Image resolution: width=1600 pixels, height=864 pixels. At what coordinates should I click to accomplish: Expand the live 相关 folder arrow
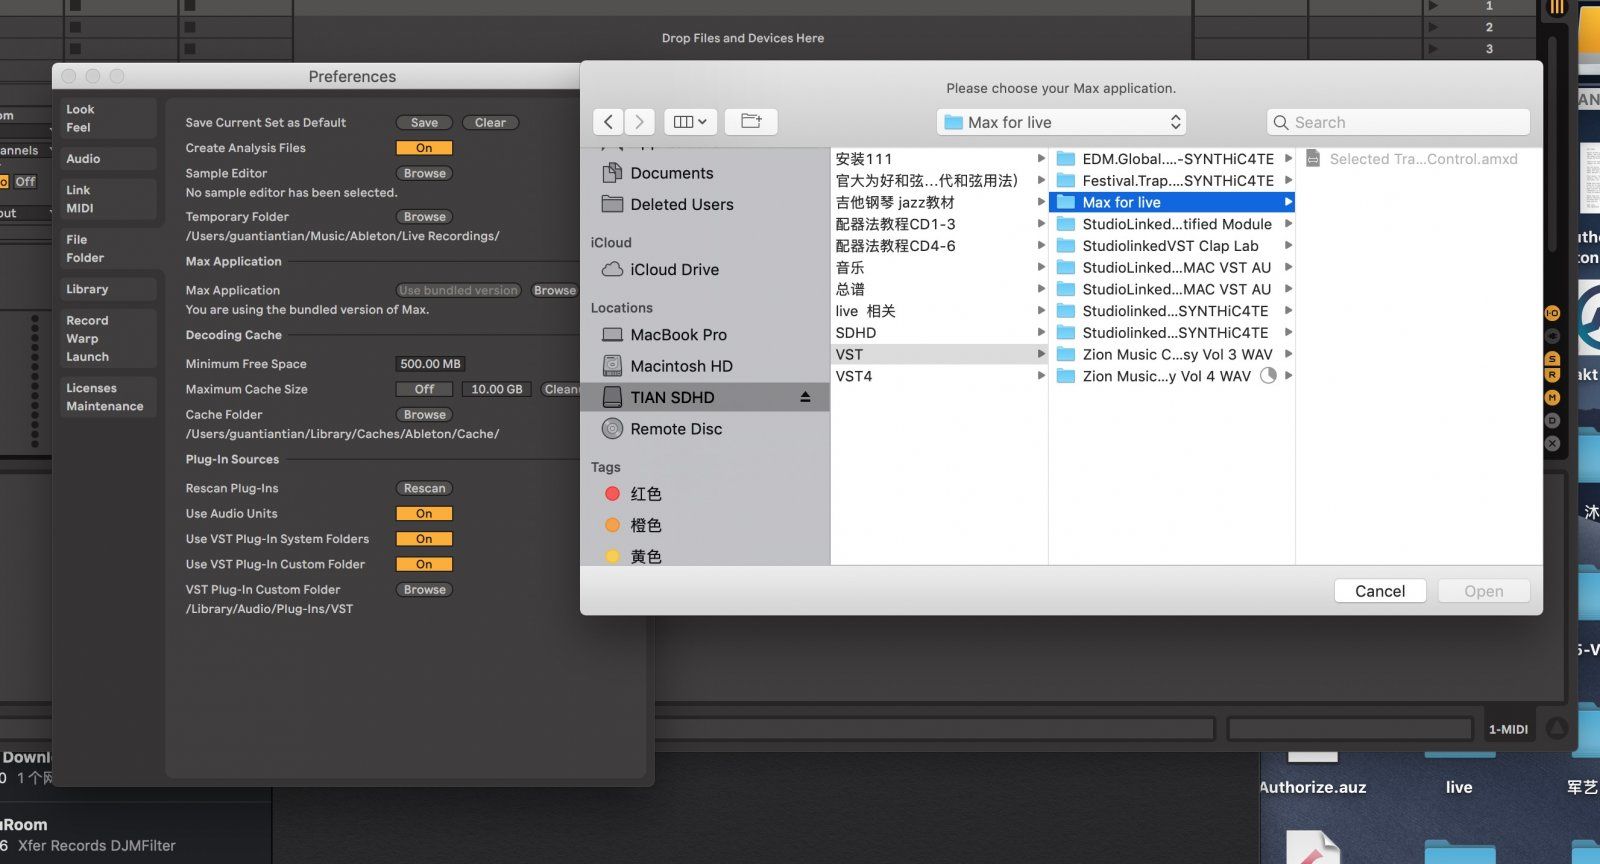(x=1041, y=311)
